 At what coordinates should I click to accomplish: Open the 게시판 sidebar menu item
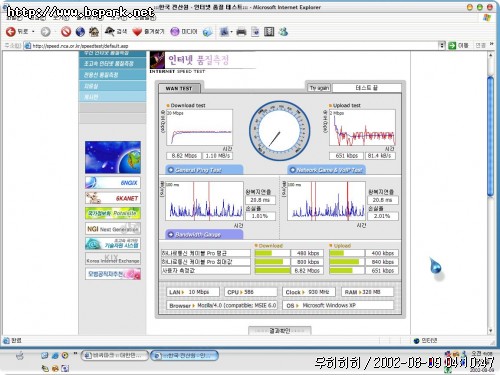(112, 97)
